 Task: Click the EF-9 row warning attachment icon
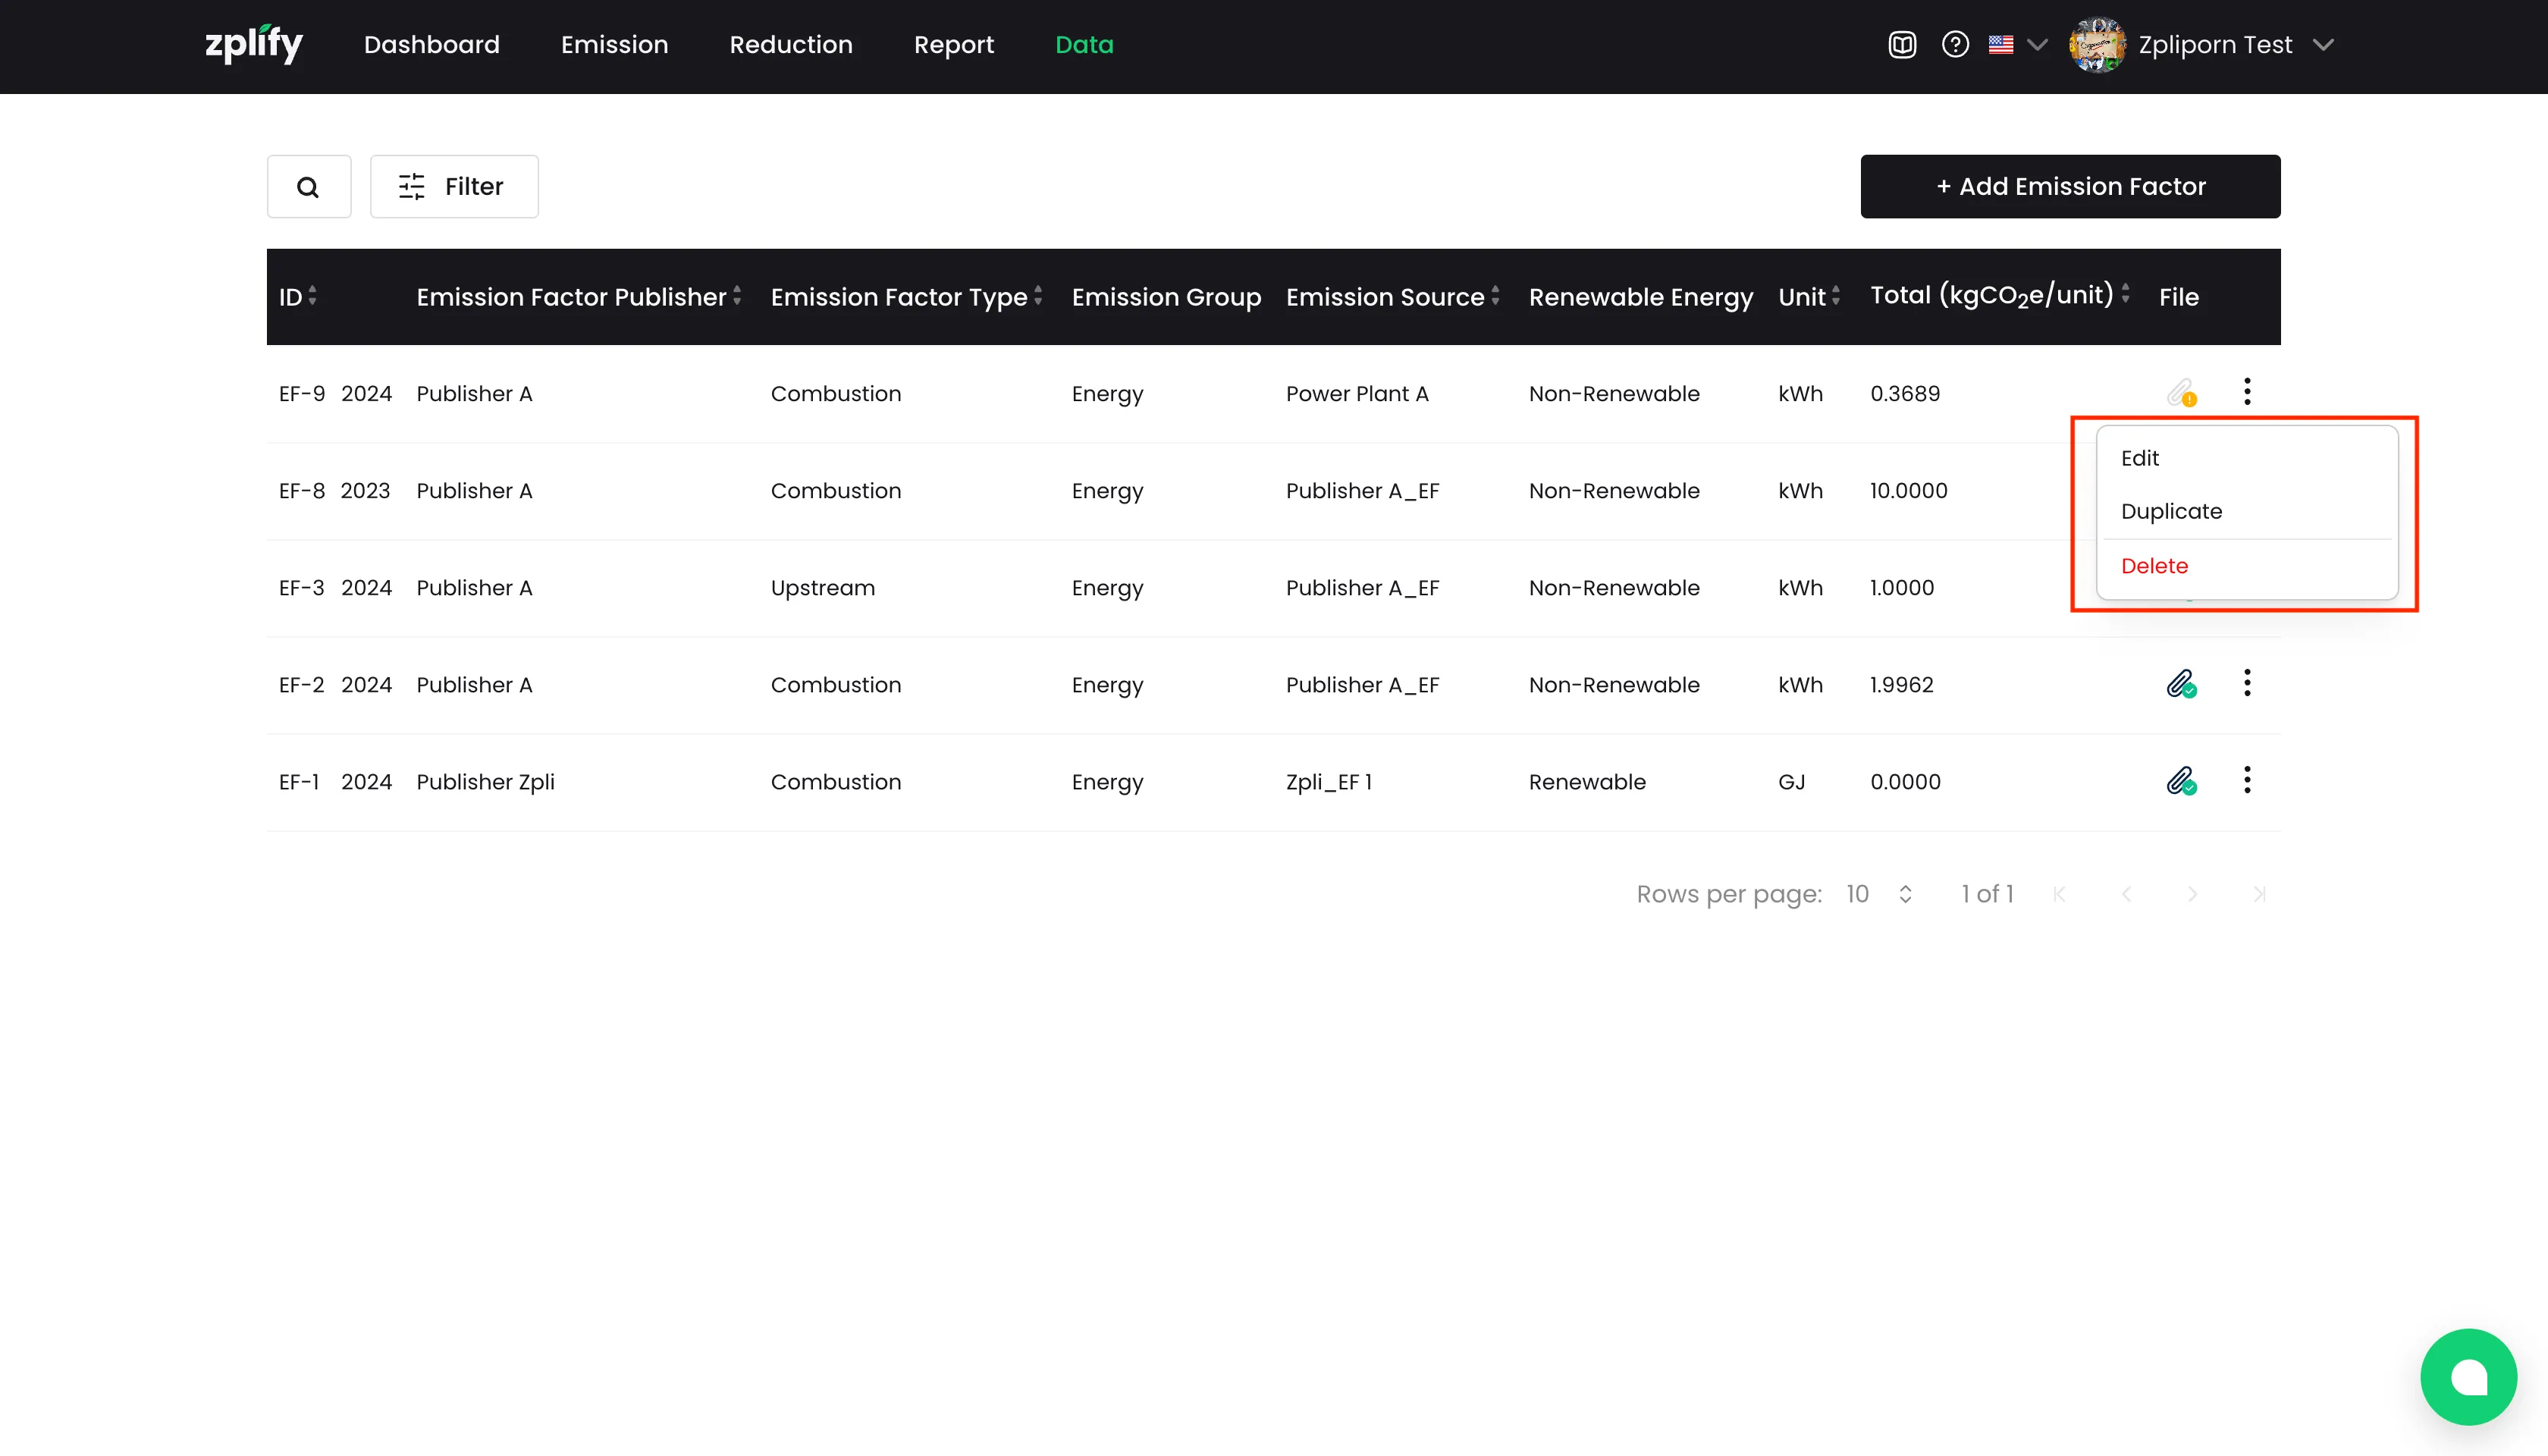pos(2181,392)
